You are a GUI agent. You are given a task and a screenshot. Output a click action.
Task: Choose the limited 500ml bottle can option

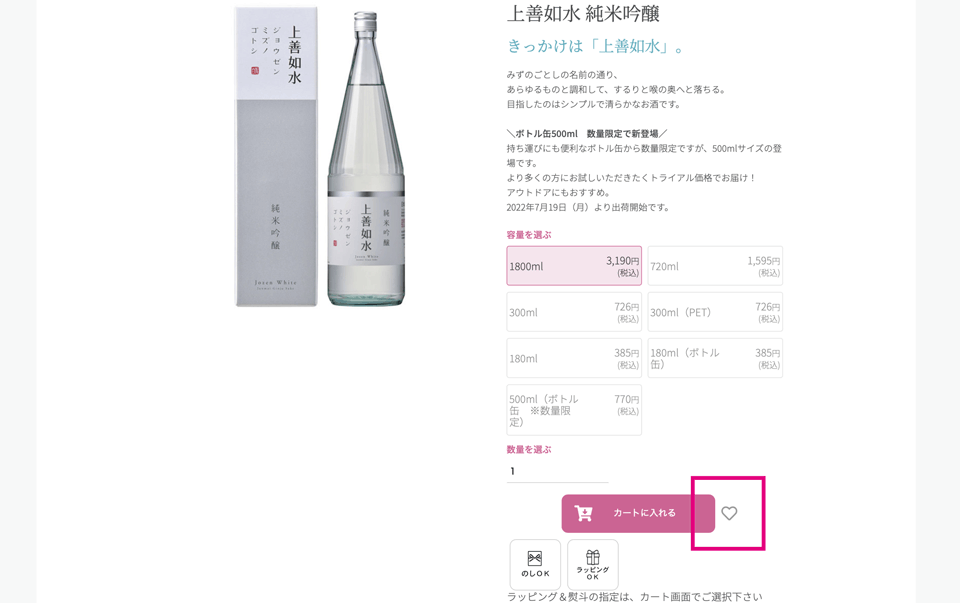click(574, 410)
